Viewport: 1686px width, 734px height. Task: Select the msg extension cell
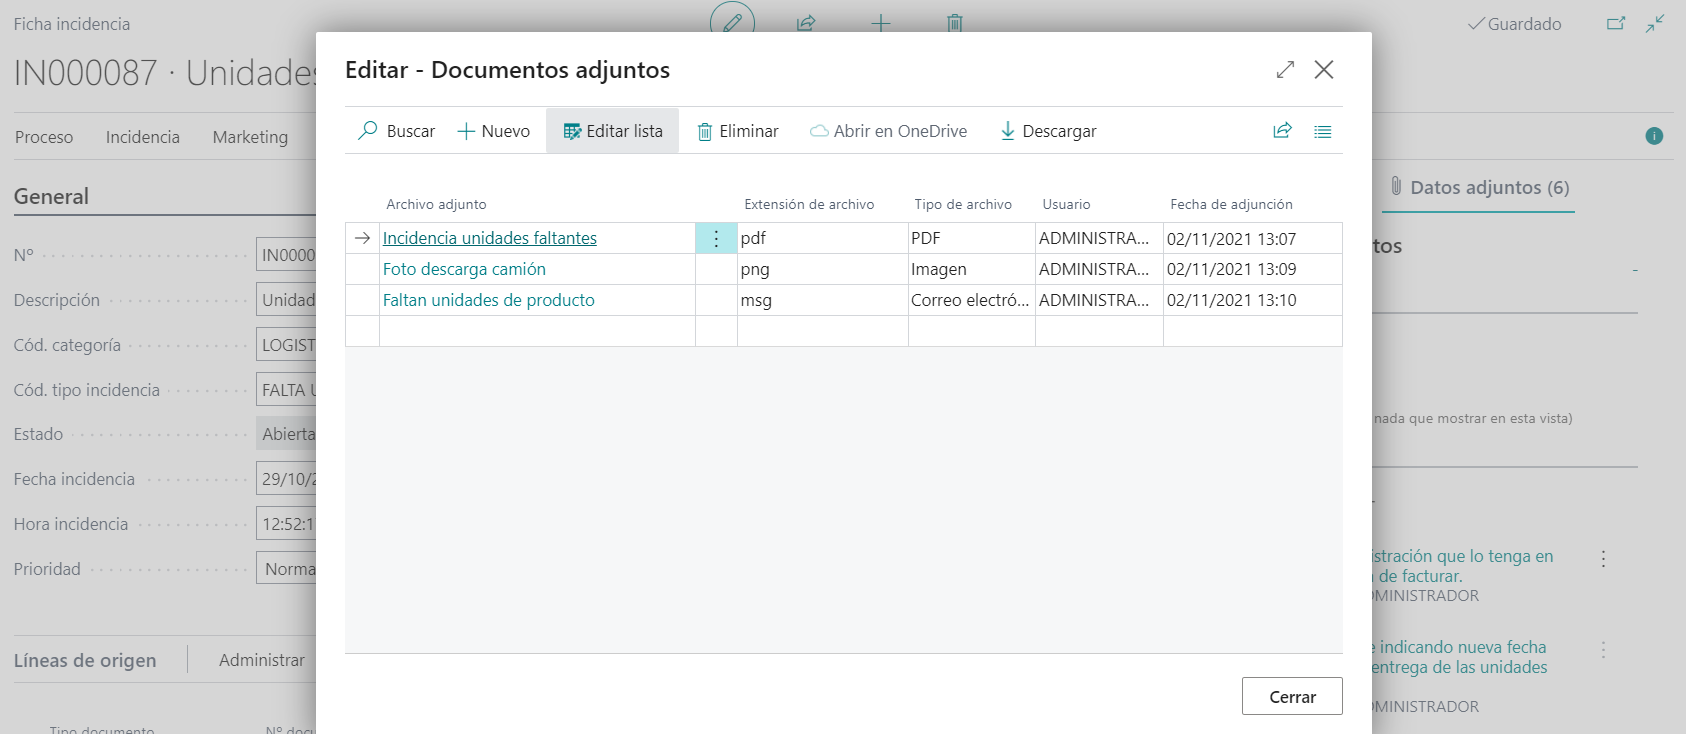tap(821, 300)
